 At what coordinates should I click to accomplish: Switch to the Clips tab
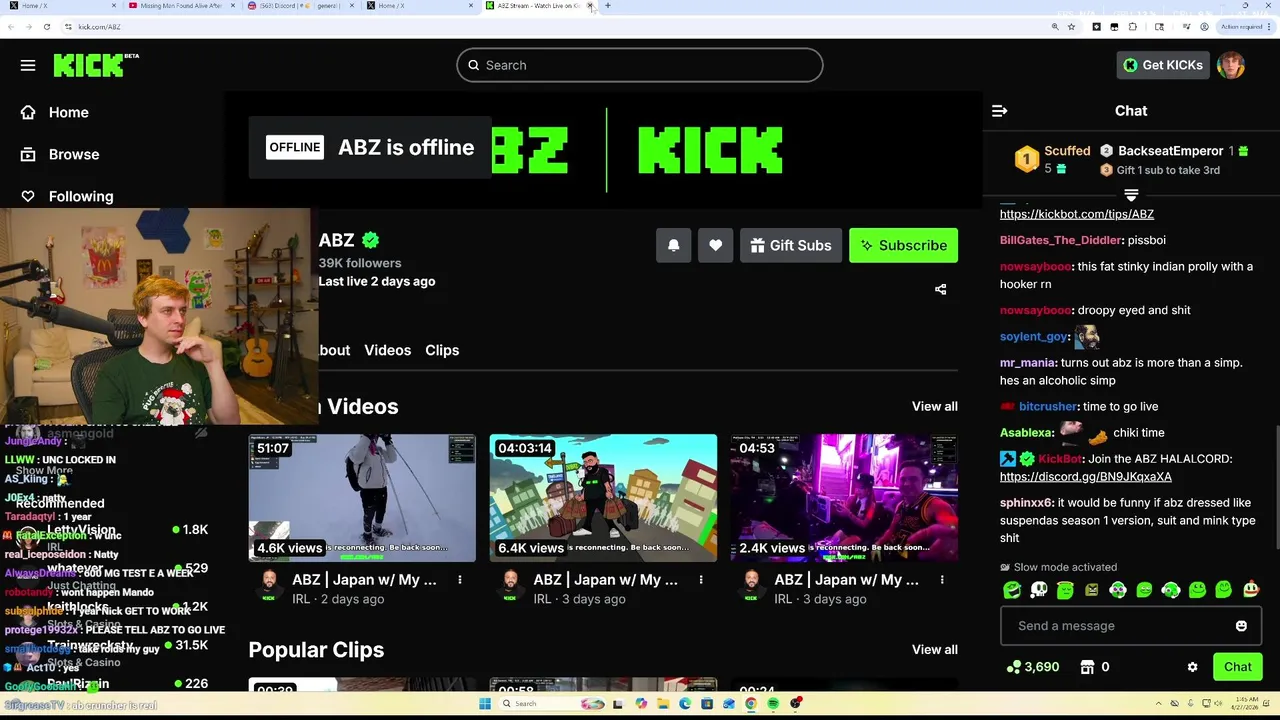[442, 350]
